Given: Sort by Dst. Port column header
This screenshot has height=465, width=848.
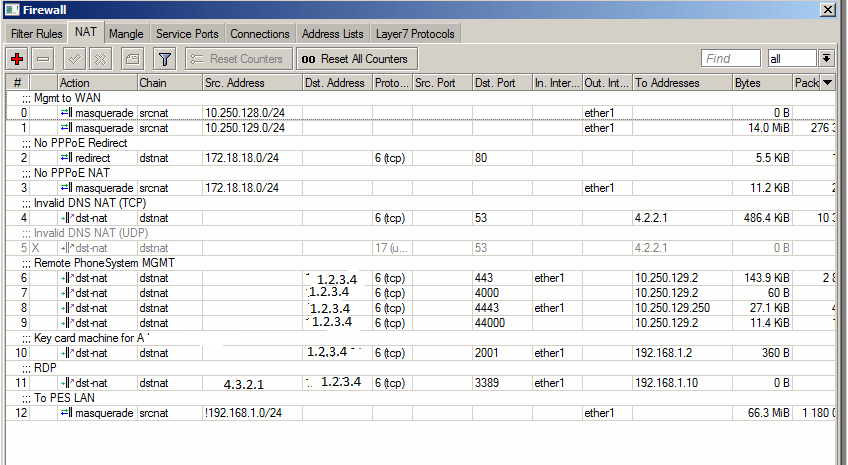Looking at the screenshot, I should [502, 83].
